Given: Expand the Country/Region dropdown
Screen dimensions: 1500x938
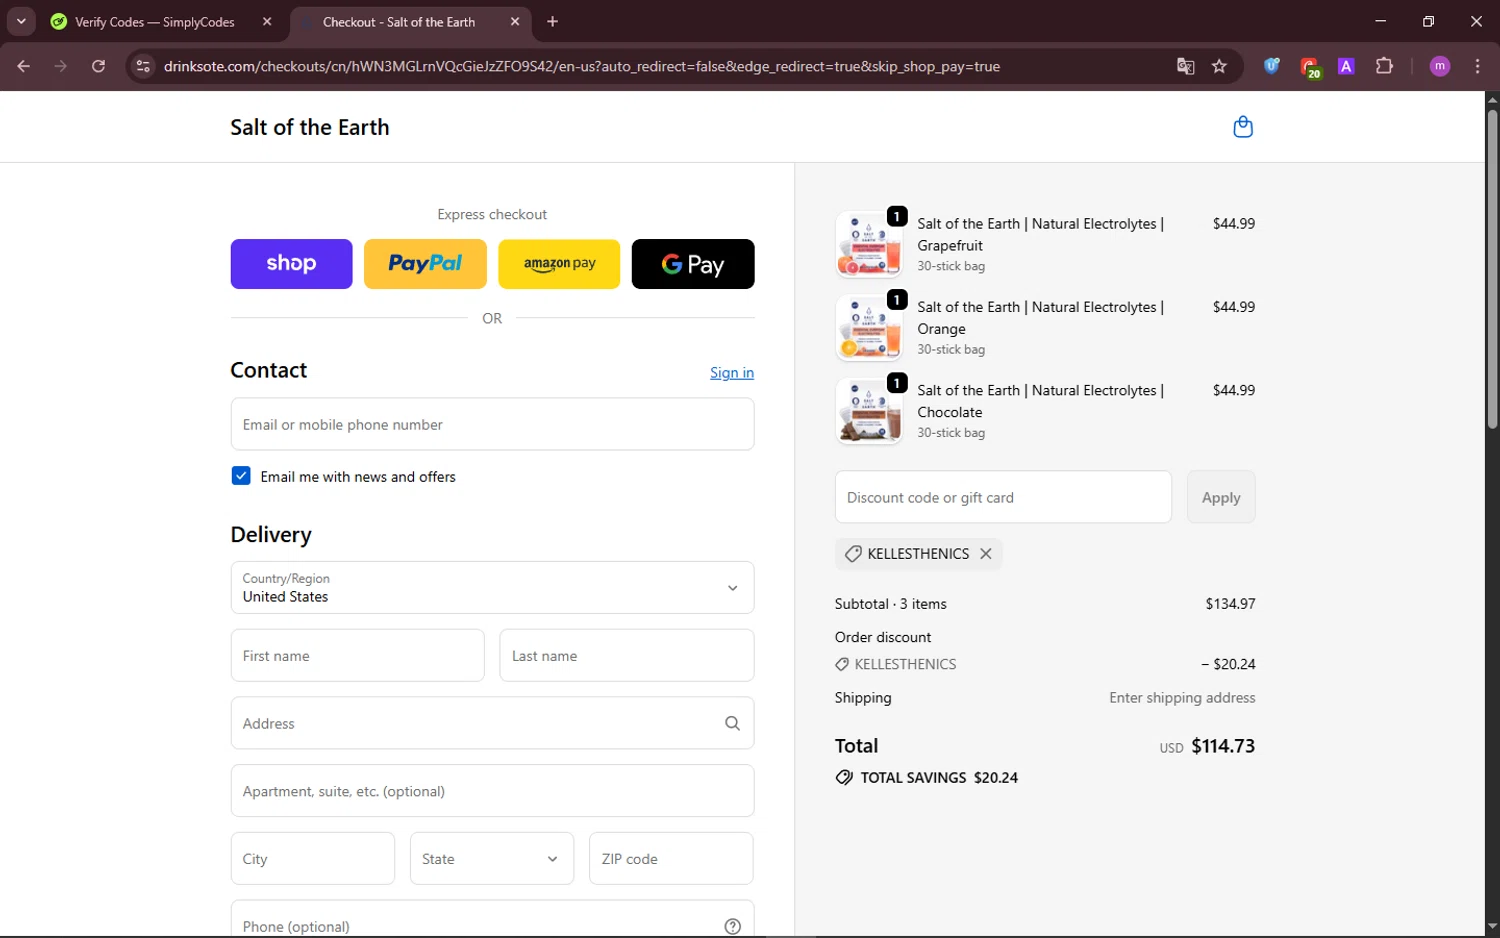Looking at the screenshot, I should (x=492, y=587).
